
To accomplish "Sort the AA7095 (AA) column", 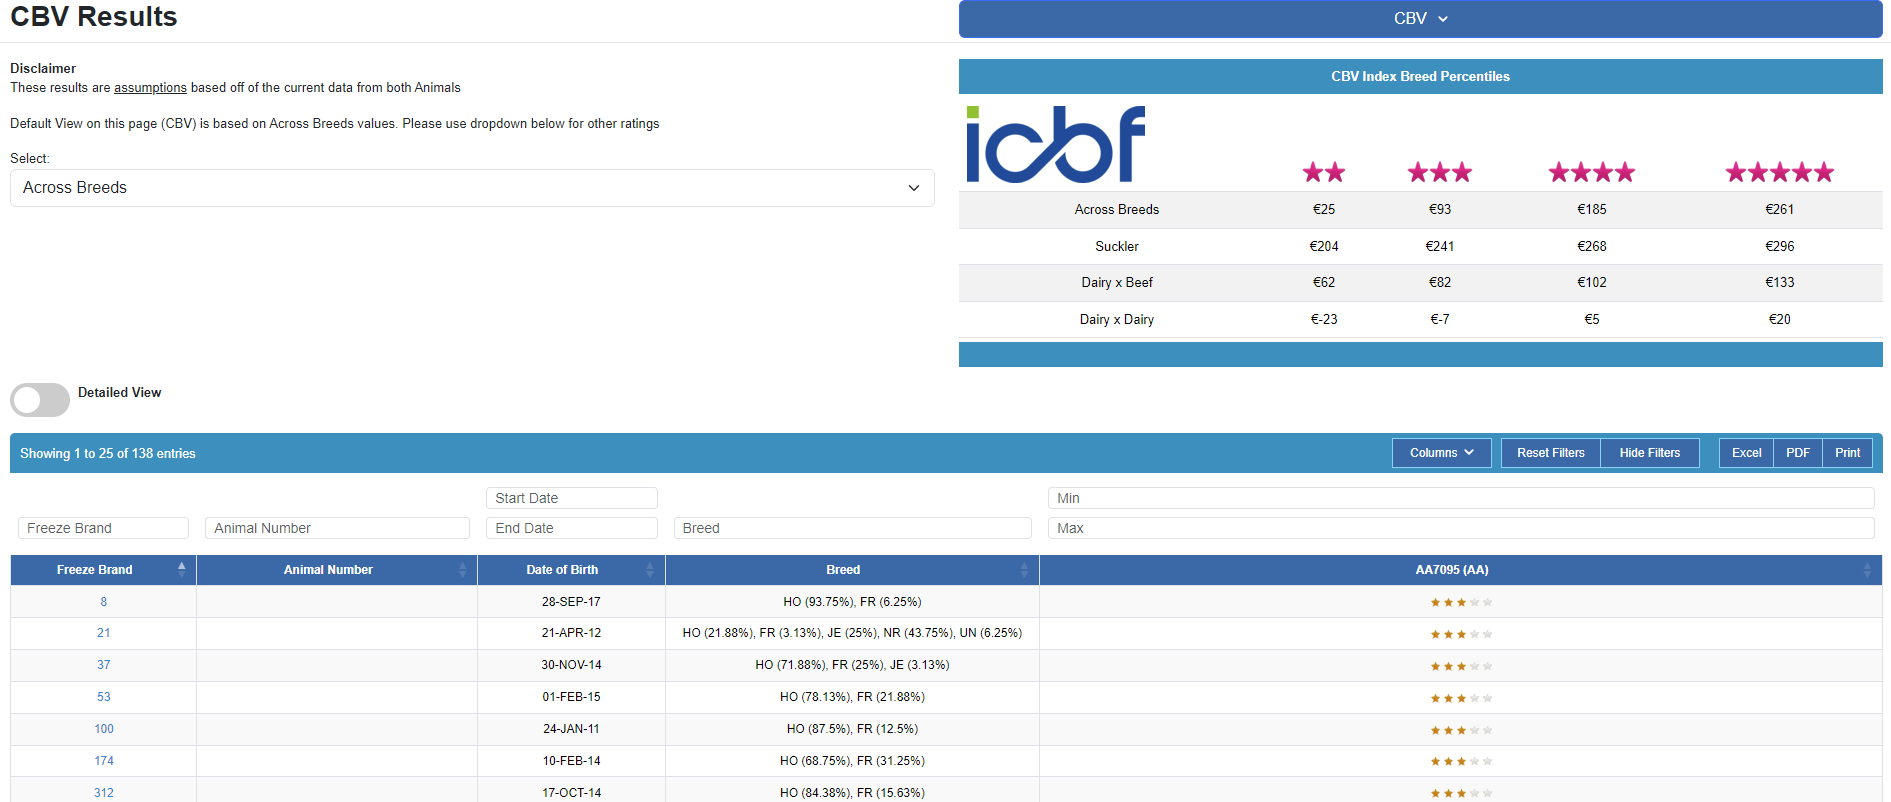I will [1866, 570].
